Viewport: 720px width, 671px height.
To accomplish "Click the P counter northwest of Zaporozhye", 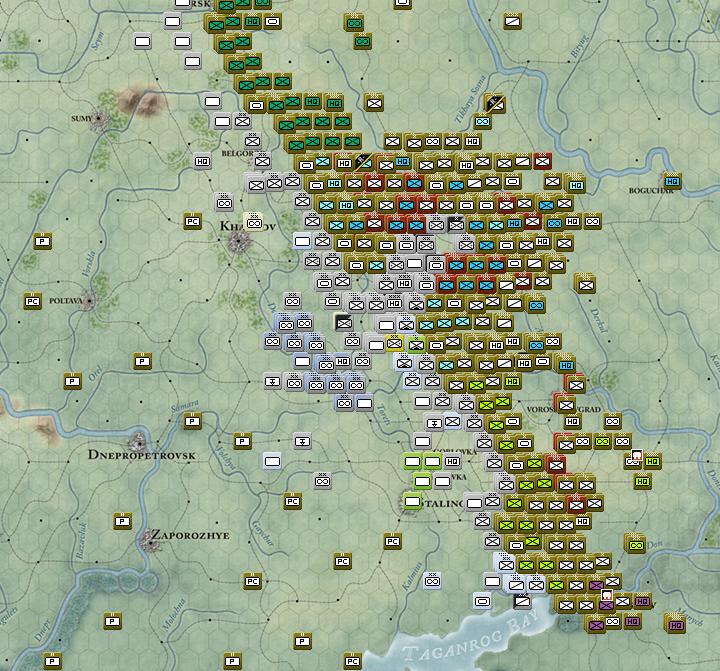I will click(122, 521).
